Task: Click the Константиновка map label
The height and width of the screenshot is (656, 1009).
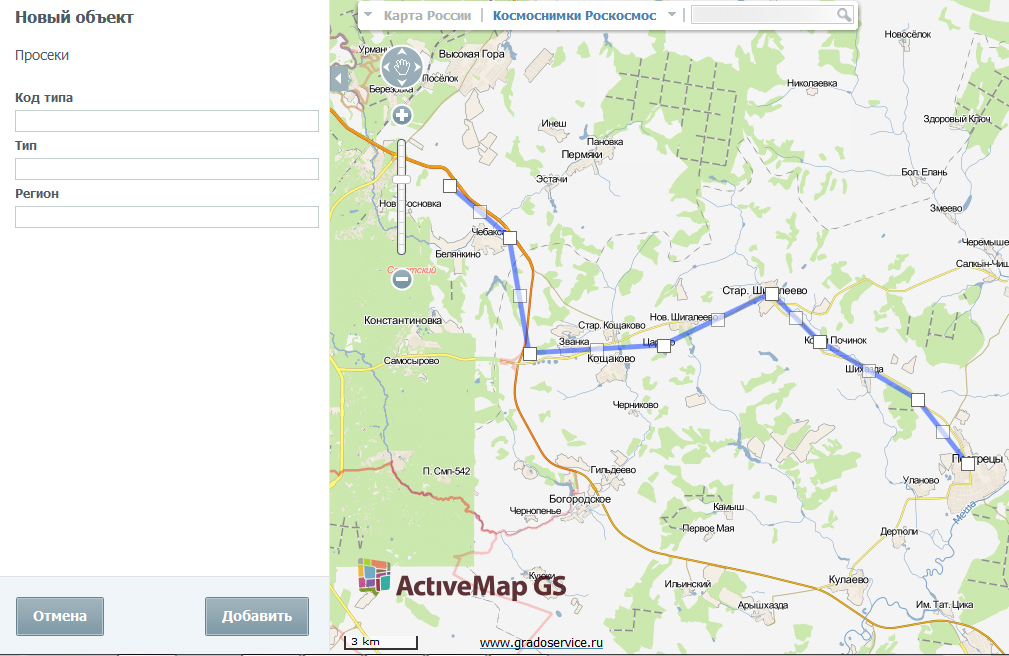Action: pos(403,320)
